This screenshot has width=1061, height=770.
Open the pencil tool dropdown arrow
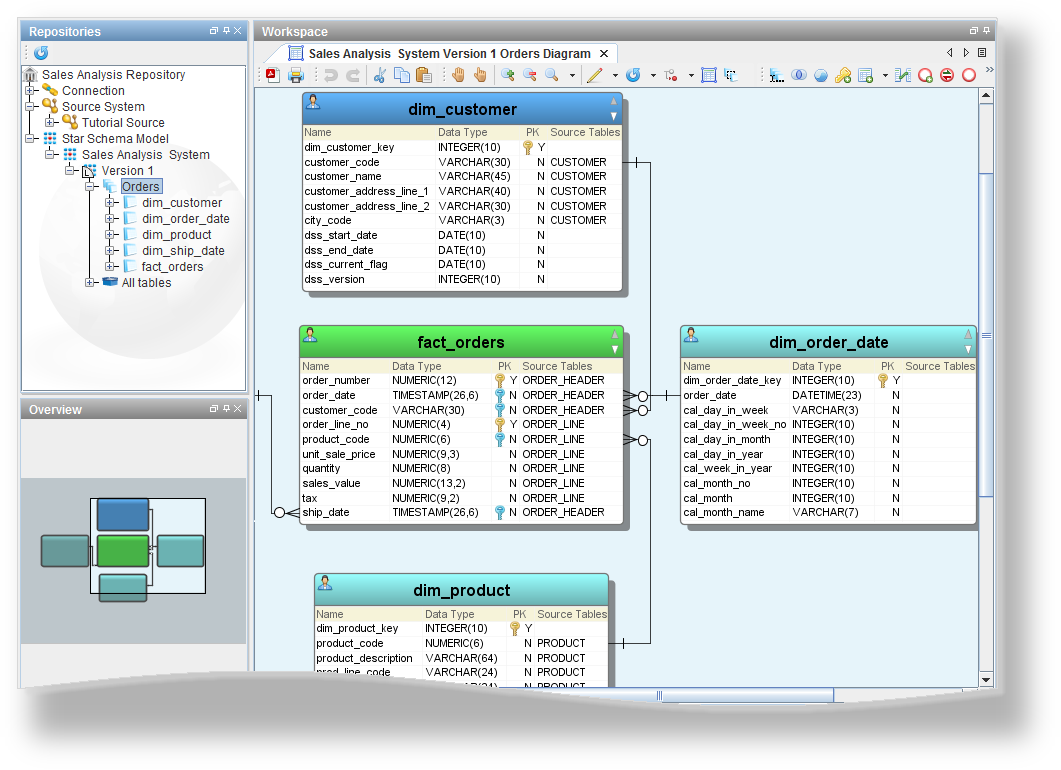(614, 75)
